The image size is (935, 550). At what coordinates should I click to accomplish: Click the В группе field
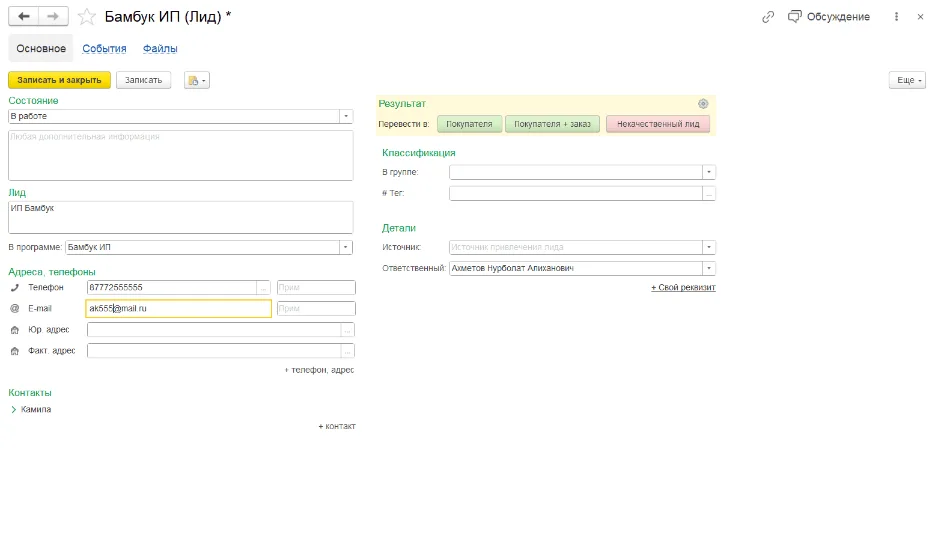[x=576, y=172]
